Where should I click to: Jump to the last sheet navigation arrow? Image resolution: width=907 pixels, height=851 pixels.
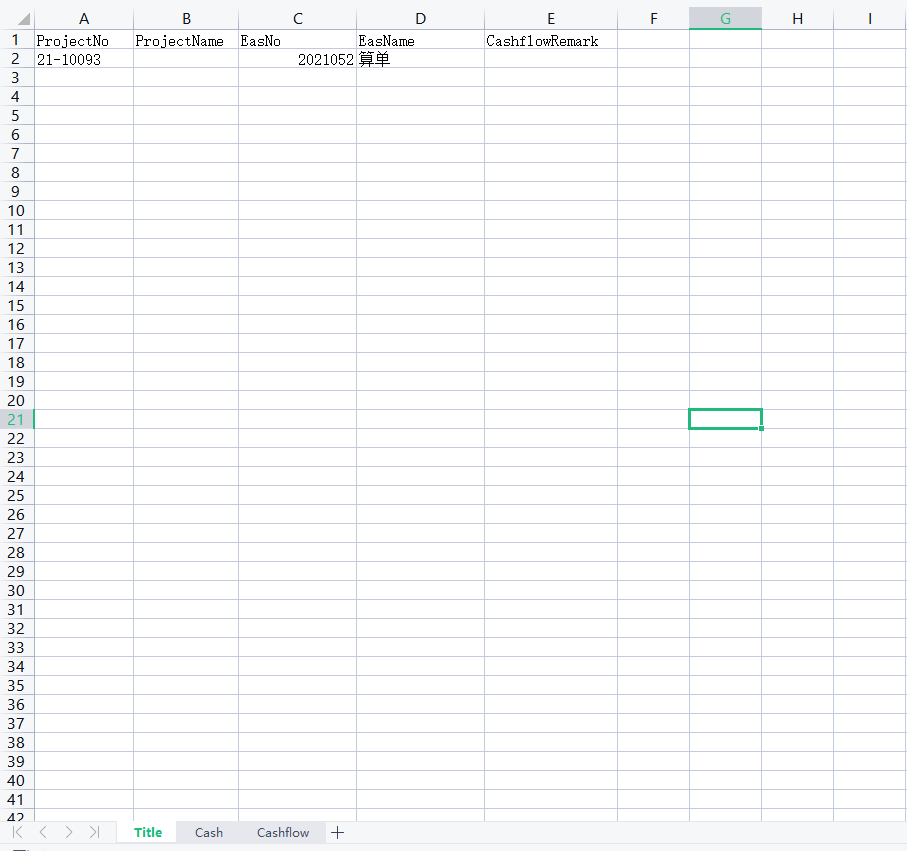pyautogui.click(x=93, y=832)
